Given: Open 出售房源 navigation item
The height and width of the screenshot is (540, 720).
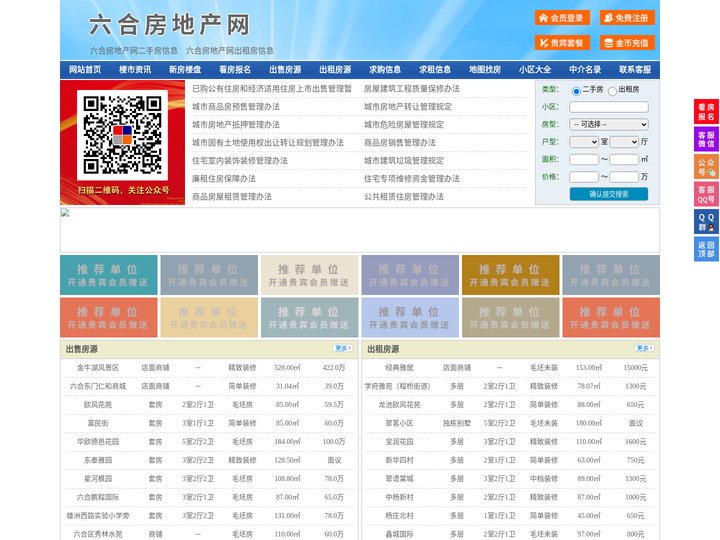Looking at the screenshot, I should tap(285, 70).
